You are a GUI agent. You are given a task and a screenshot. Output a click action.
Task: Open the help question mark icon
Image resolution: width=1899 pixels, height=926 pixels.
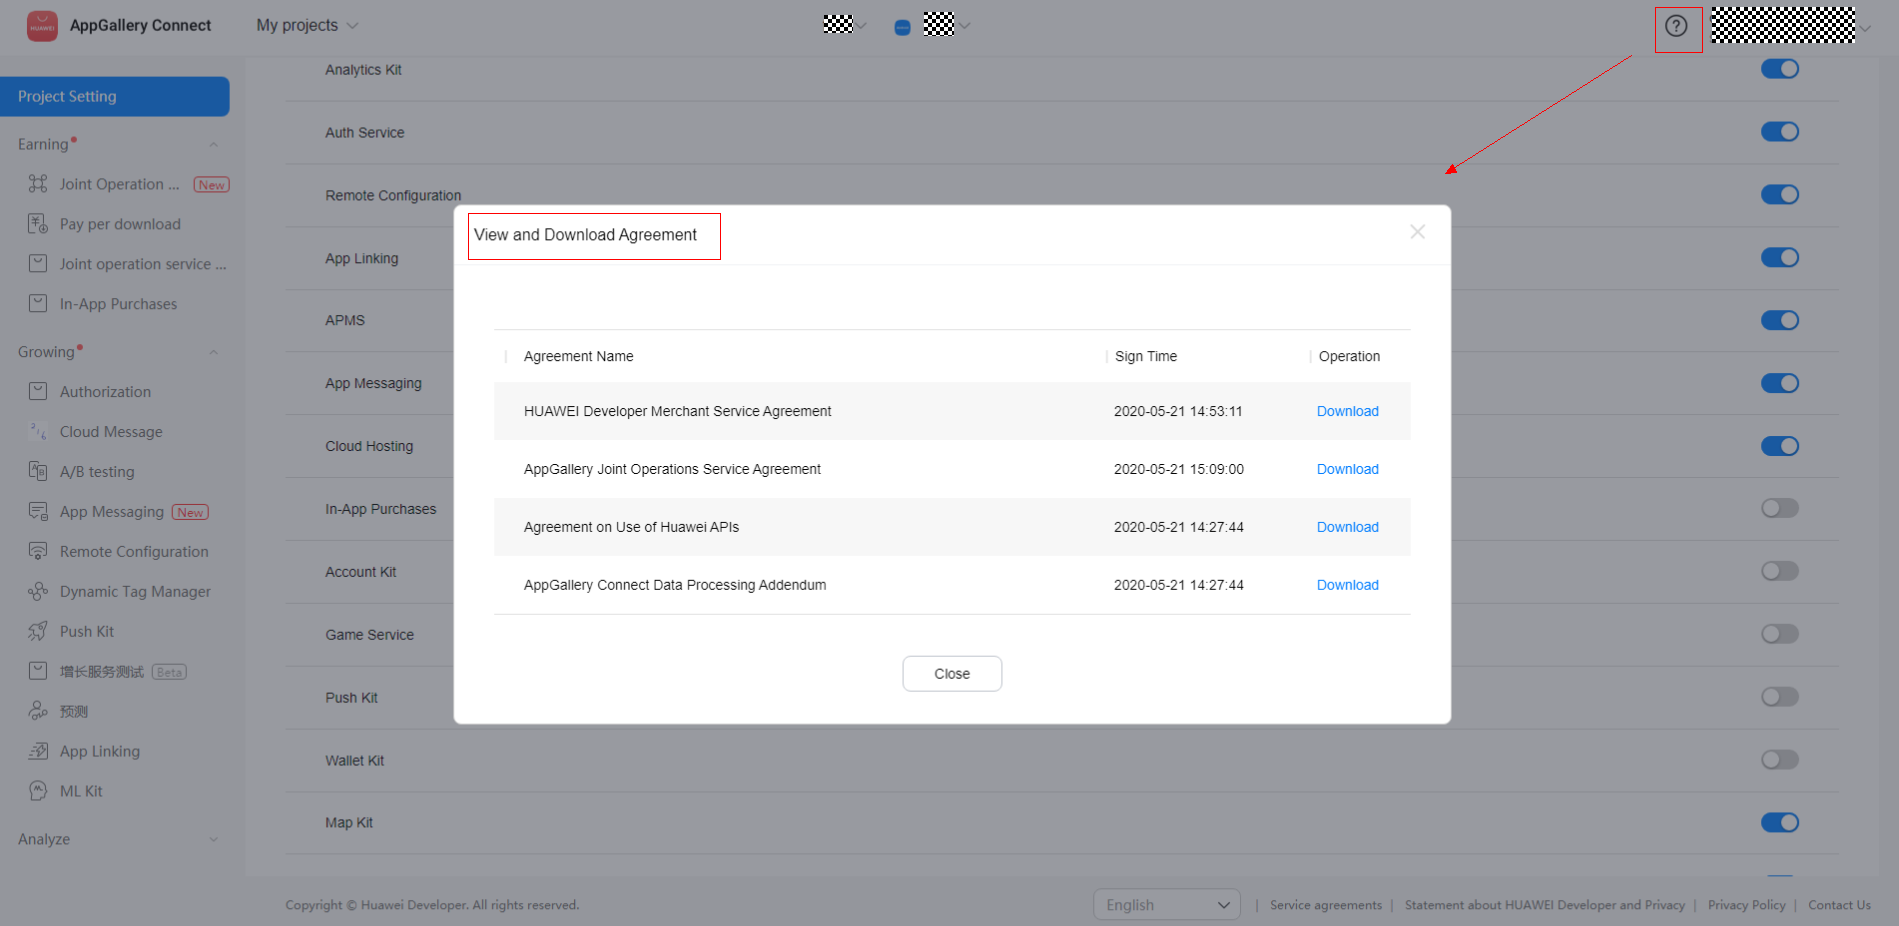[1677, 26]
